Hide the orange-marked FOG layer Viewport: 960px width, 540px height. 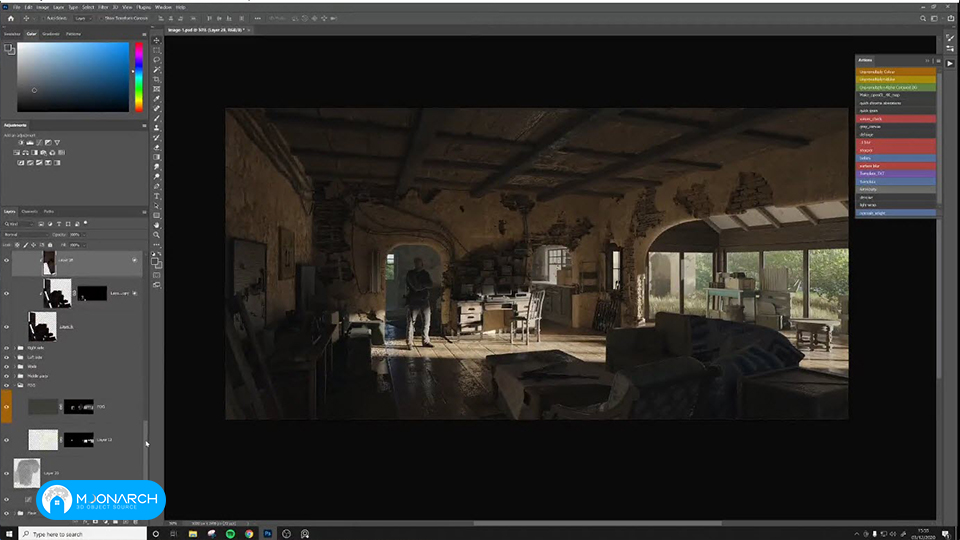(7, 407)
